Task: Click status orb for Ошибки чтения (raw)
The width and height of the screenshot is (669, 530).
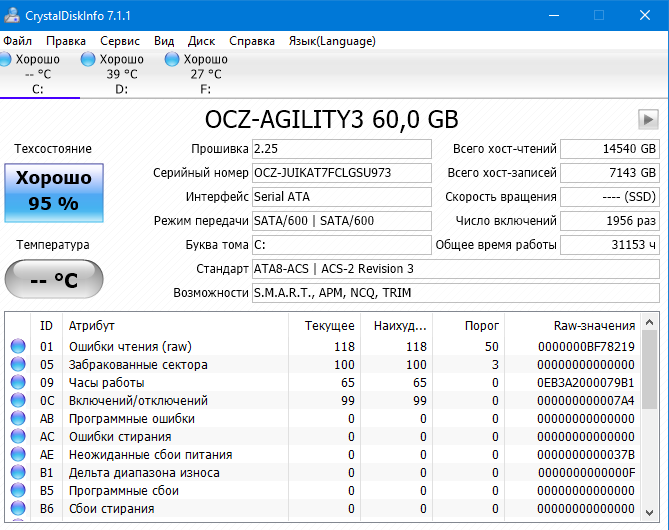Action: pos(18,347)
